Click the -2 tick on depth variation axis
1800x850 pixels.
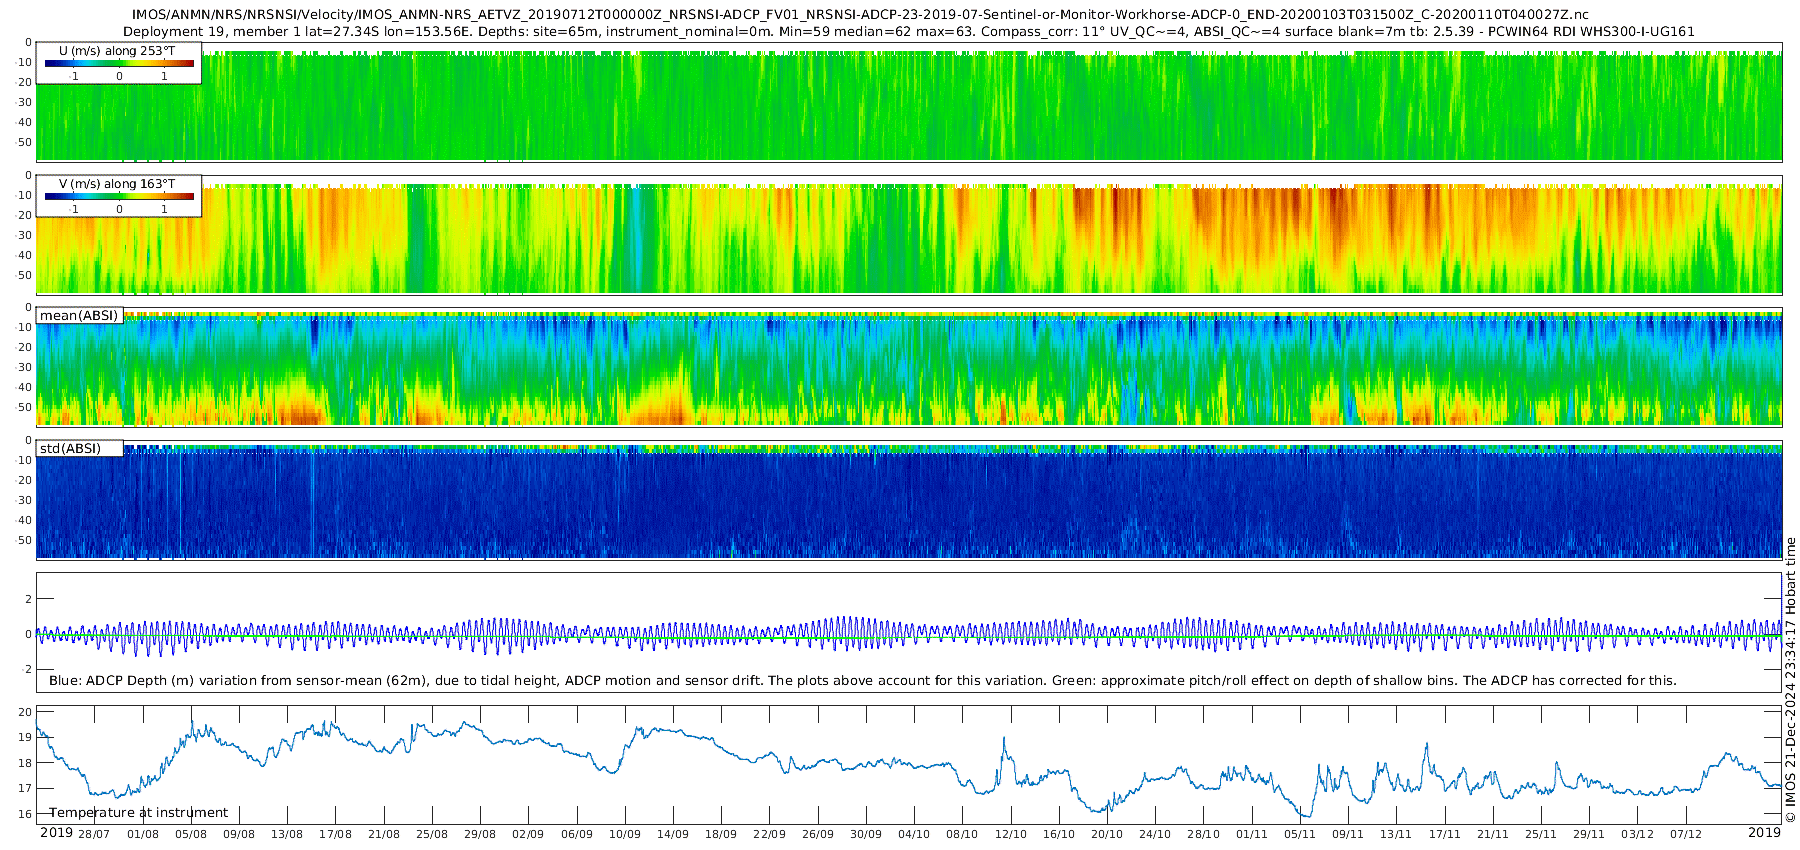25,670
